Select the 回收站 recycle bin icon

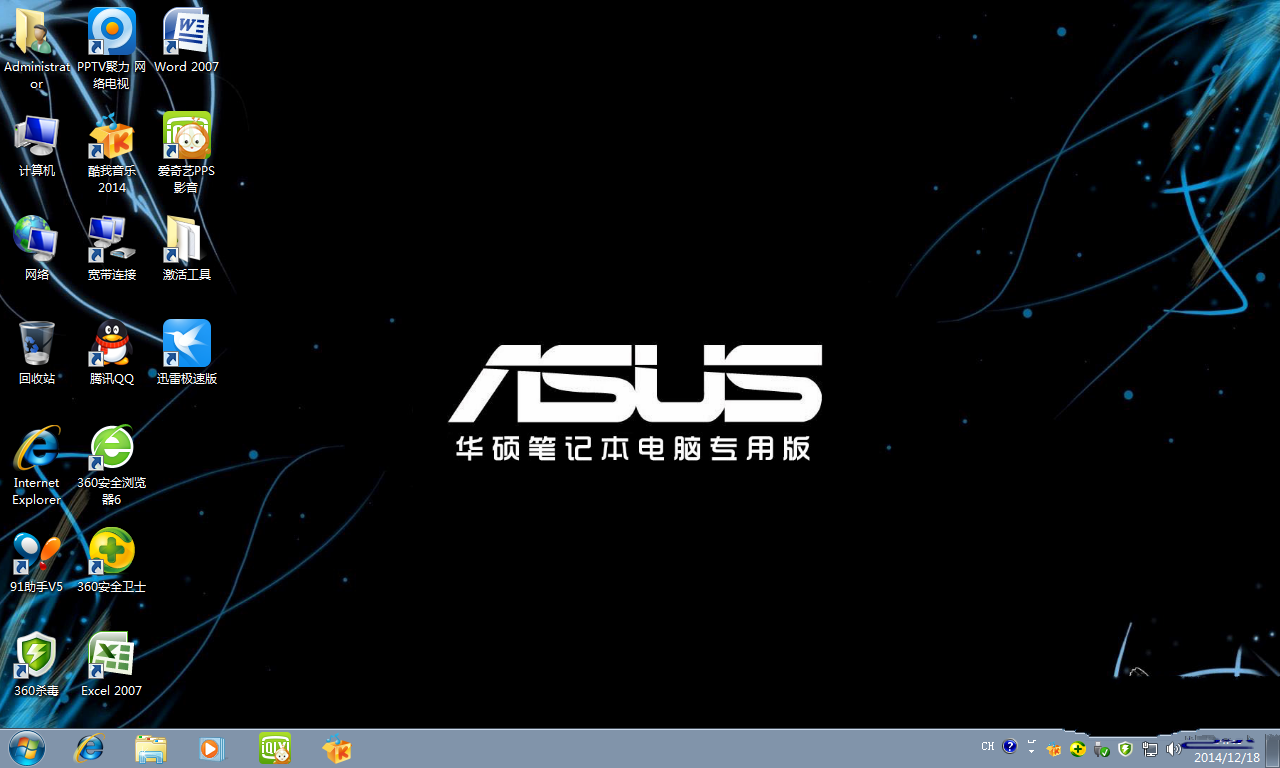click(x=37, y=353)
